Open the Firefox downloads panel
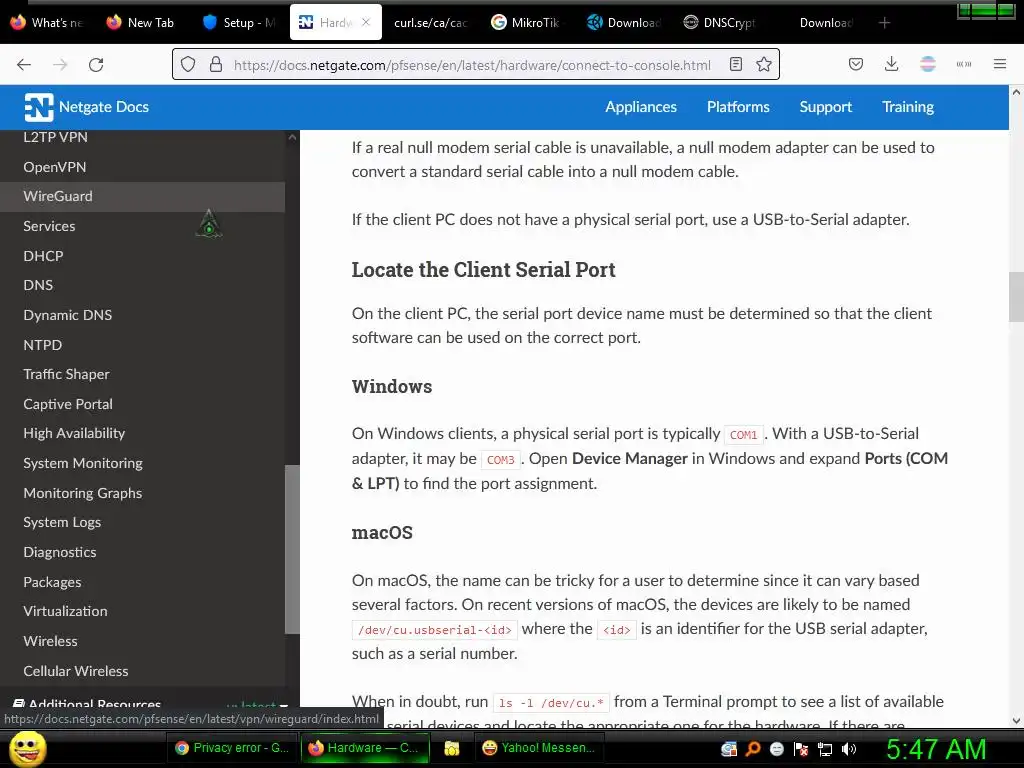This screenshot has height=768, width=1024. tap(891, 64)
